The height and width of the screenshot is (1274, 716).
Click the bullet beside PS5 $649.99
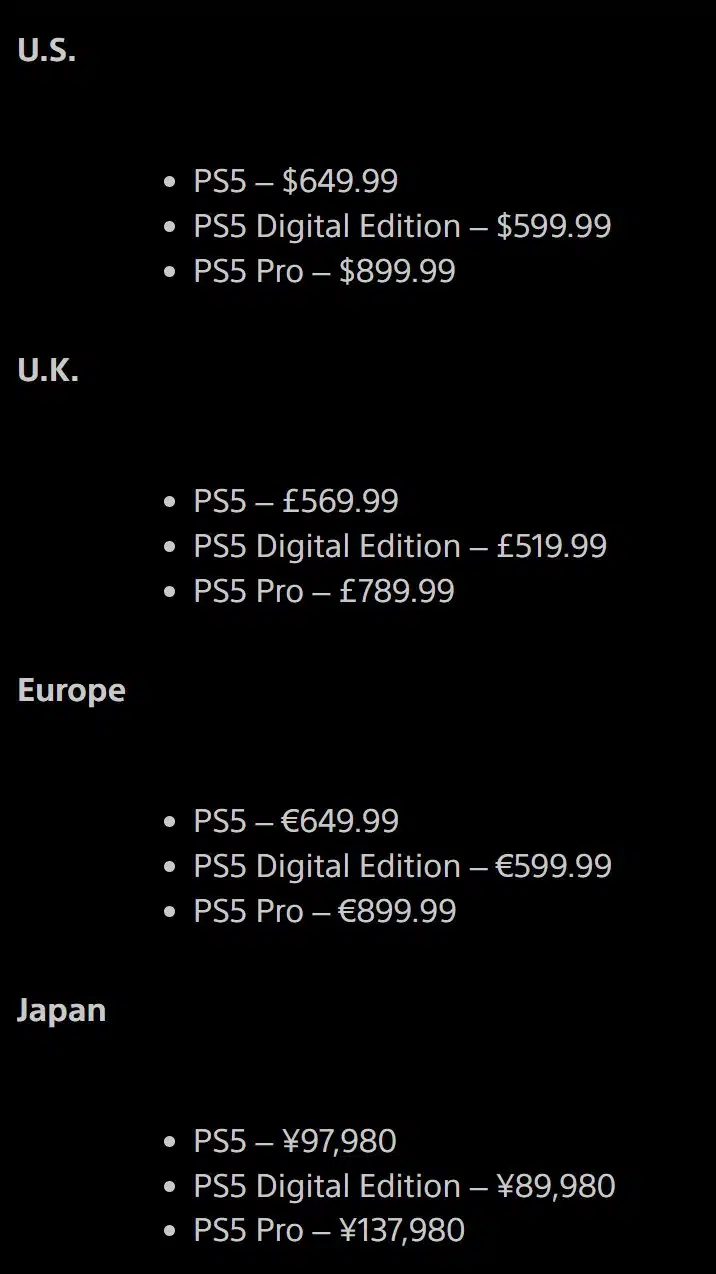pos(169,182)
